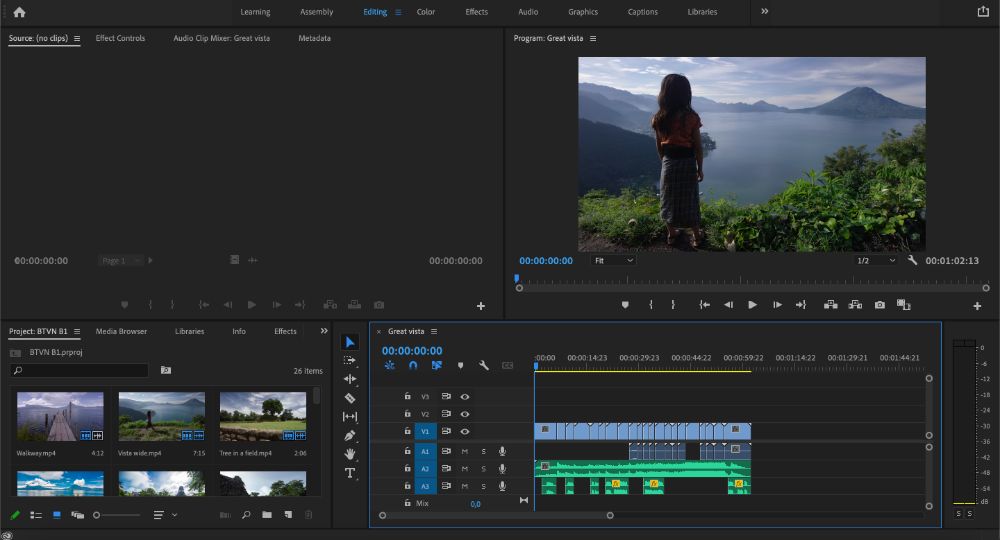Mute audio track A1
The height and width of the screenshot is (540, 1000).
click(464, 451)
